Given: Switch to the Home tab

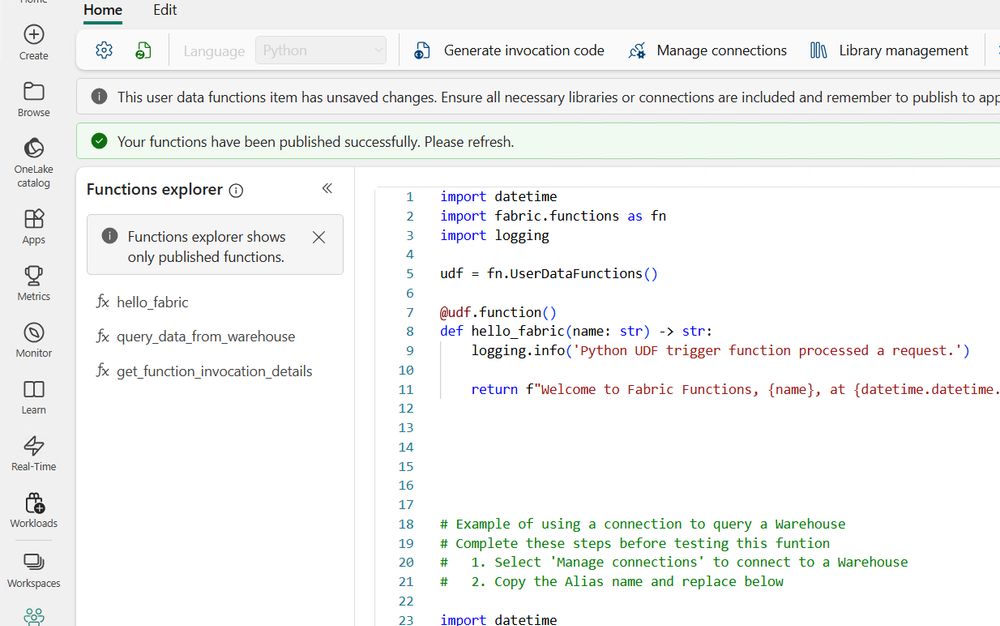Looking at the screenshot, I should coord(103,10).
